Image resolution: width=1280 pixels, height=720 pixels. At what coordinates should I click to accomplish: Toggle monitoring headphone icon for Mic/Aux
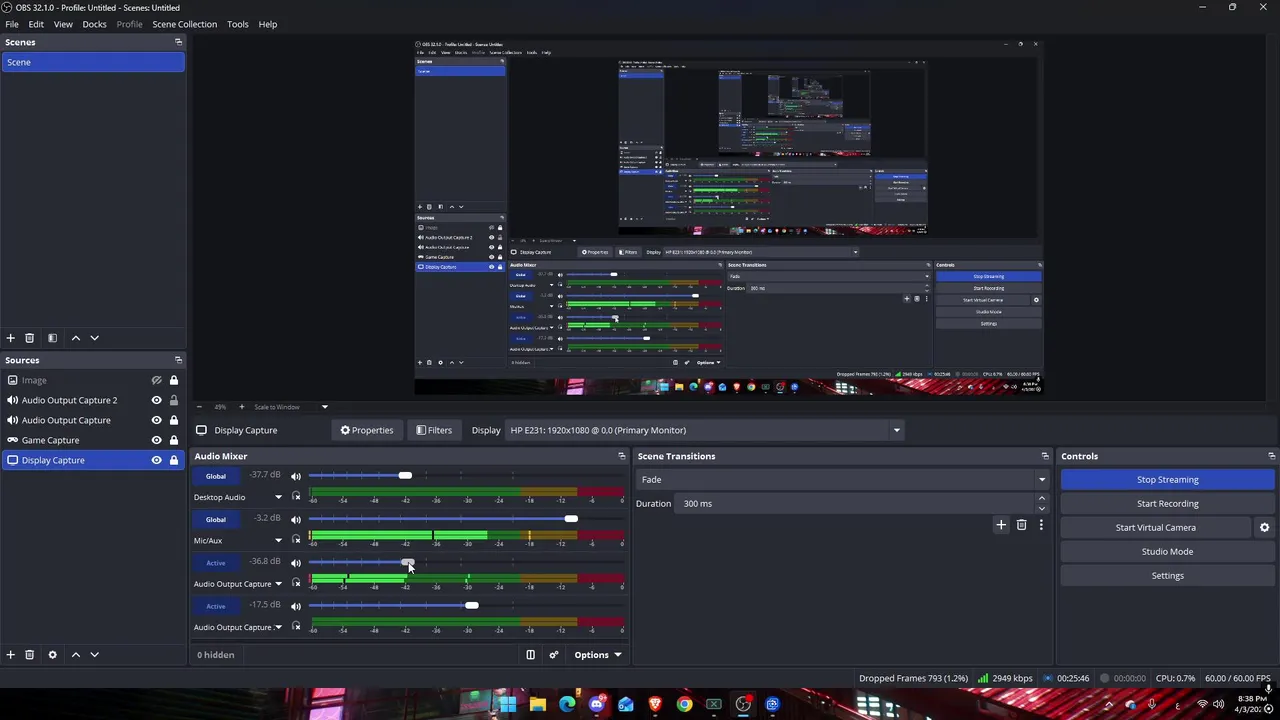pyautogui.click(x=295, y=541)
